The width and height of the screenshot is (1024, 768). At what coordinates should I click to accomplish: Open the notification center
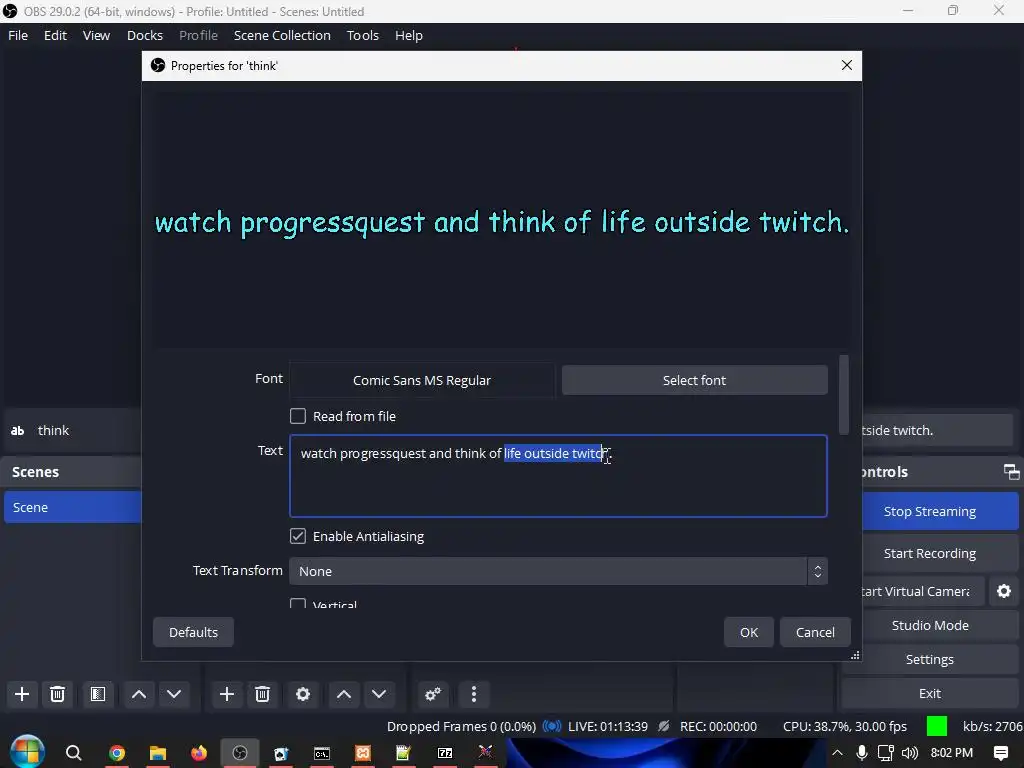(1000, 753)
